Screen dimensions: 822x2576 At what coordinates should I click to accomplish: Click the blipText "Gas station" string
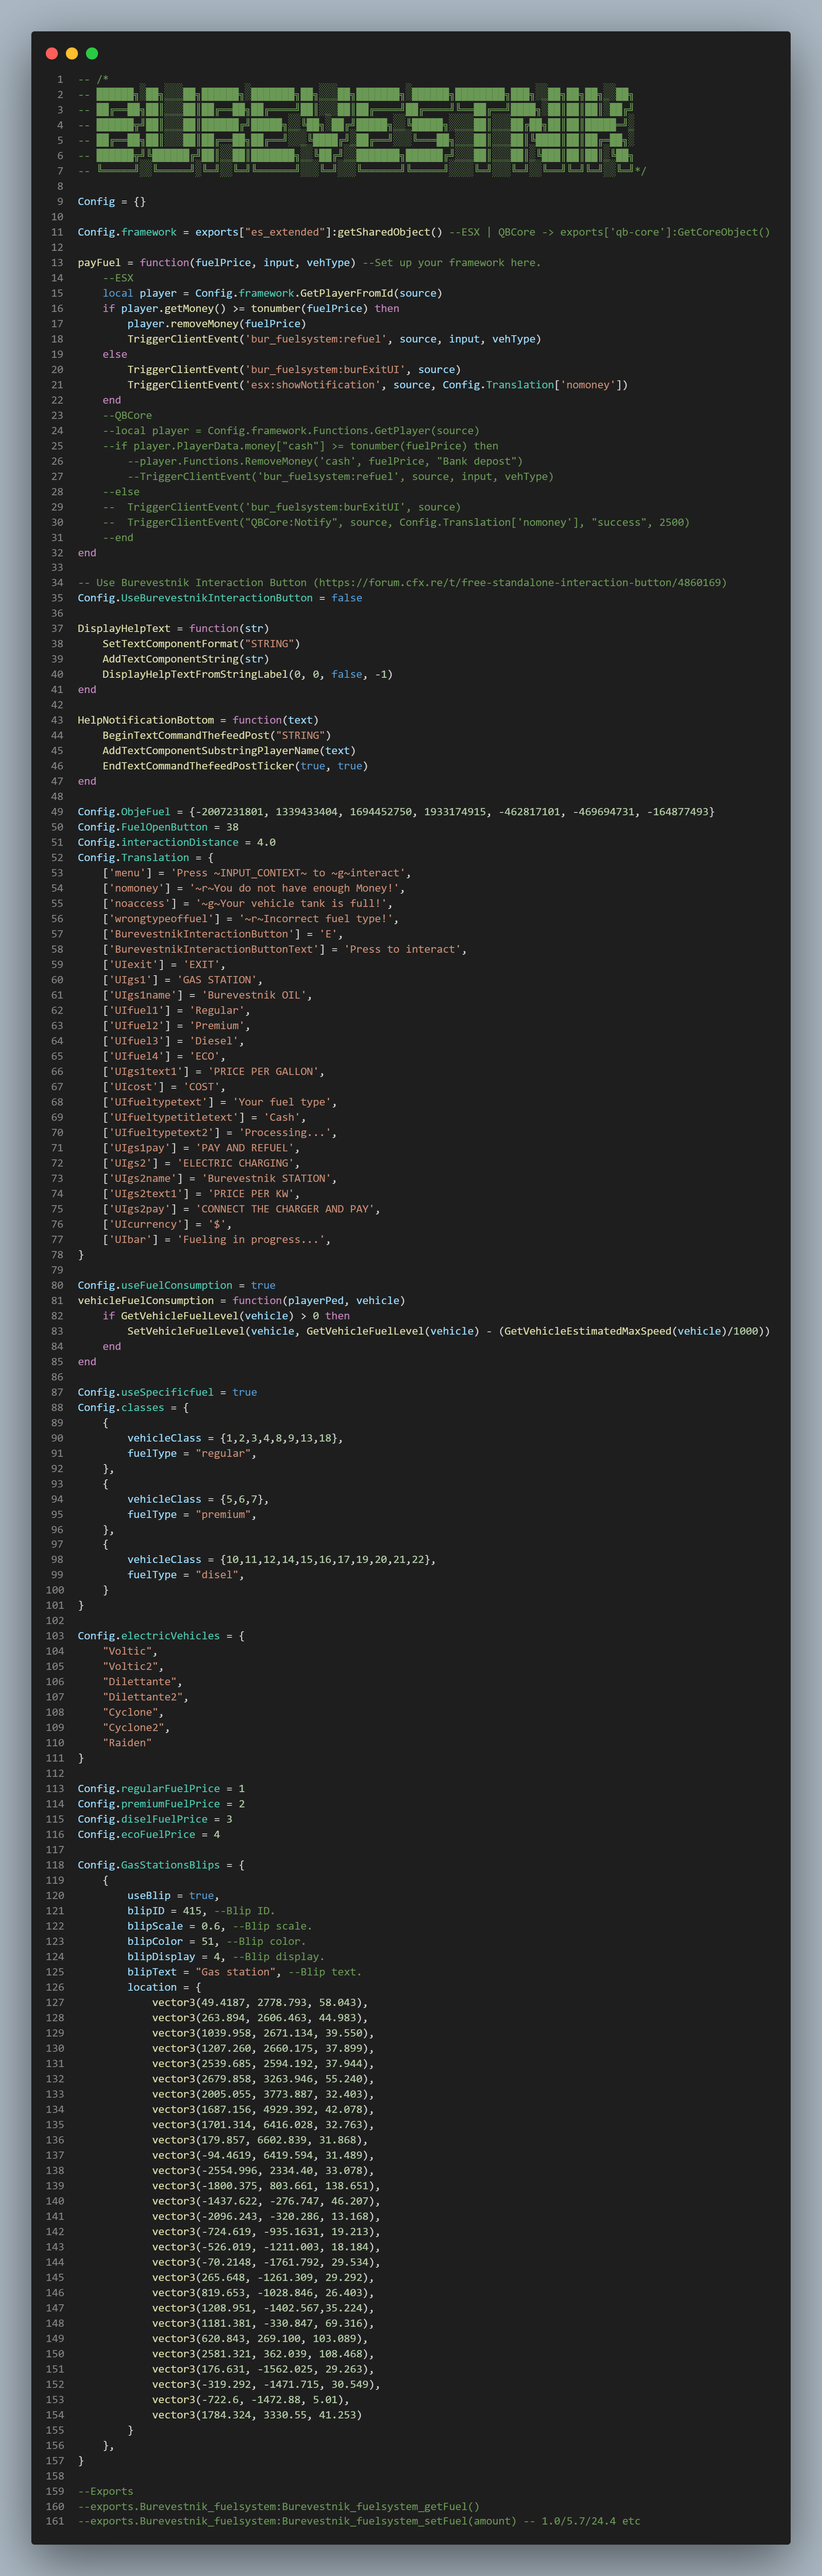tap(235, 1972)
